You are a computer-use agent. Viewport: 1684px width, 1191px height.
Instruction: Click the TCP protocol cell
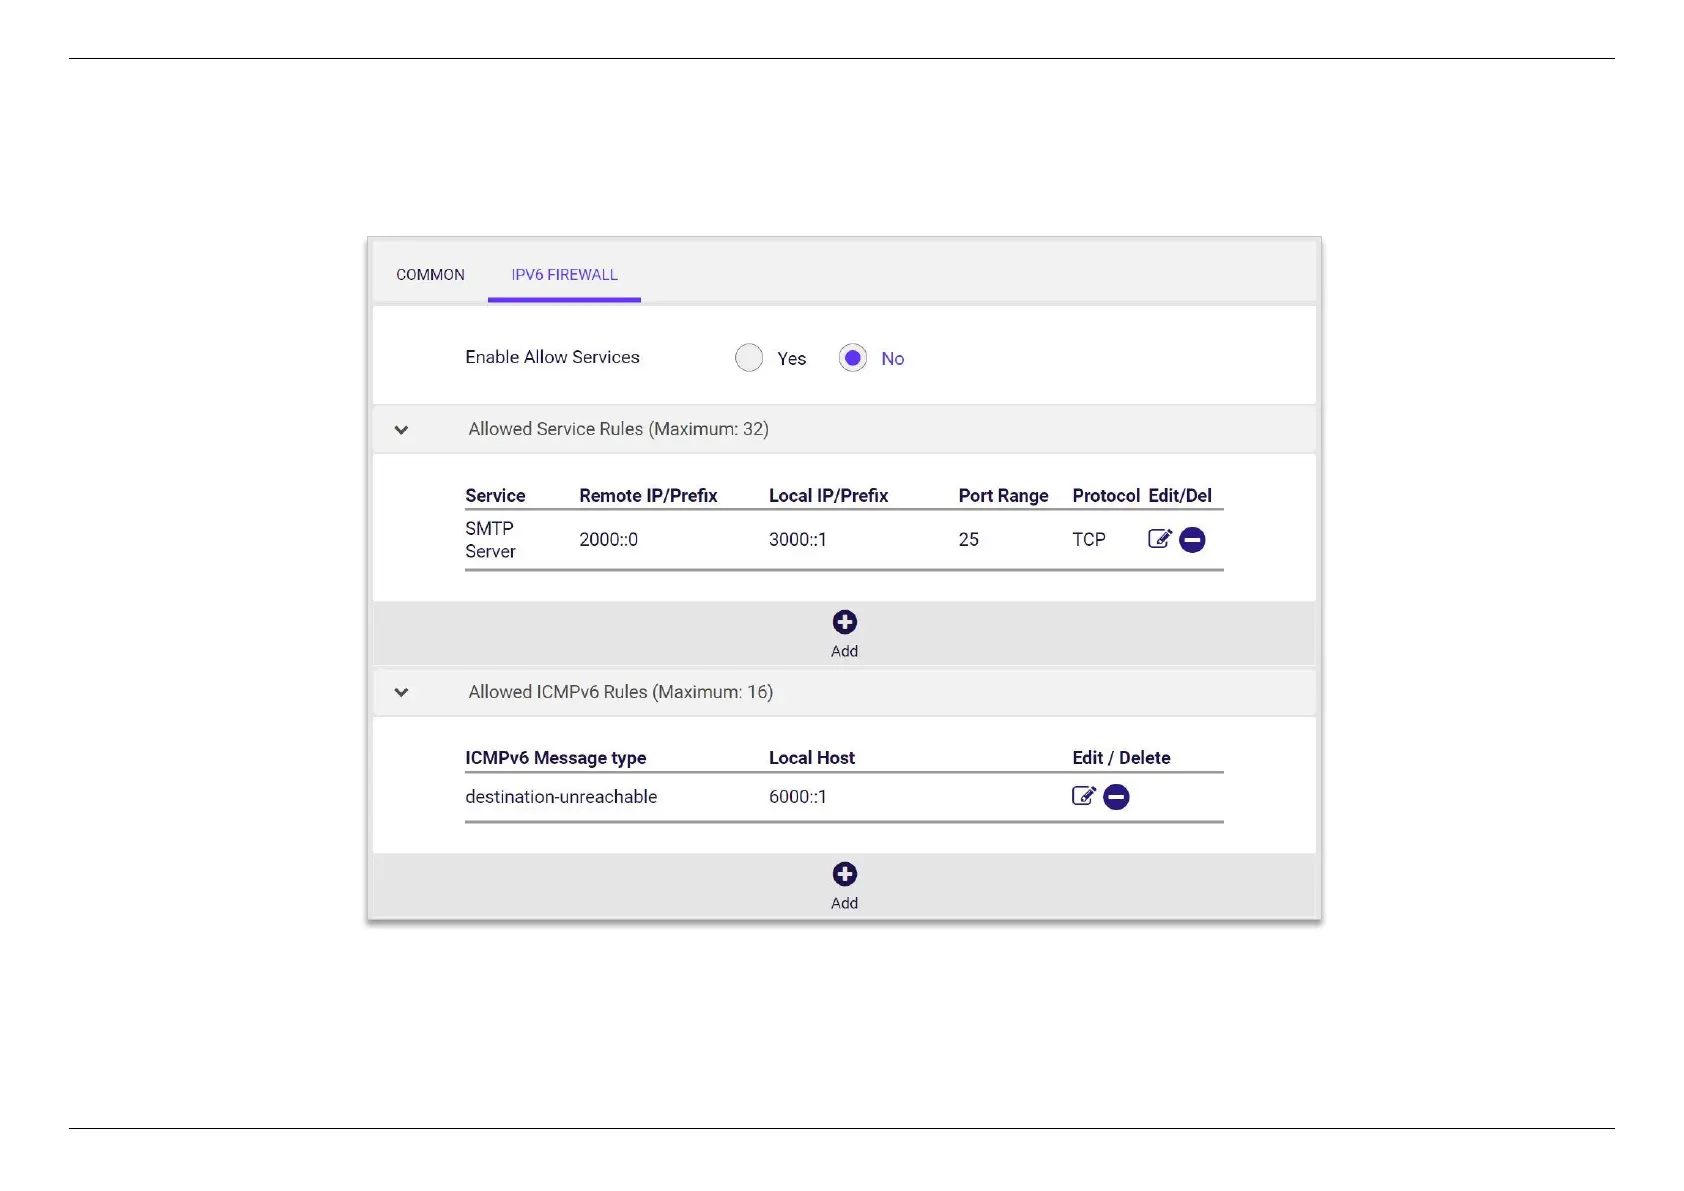(x=1089, y=540)
